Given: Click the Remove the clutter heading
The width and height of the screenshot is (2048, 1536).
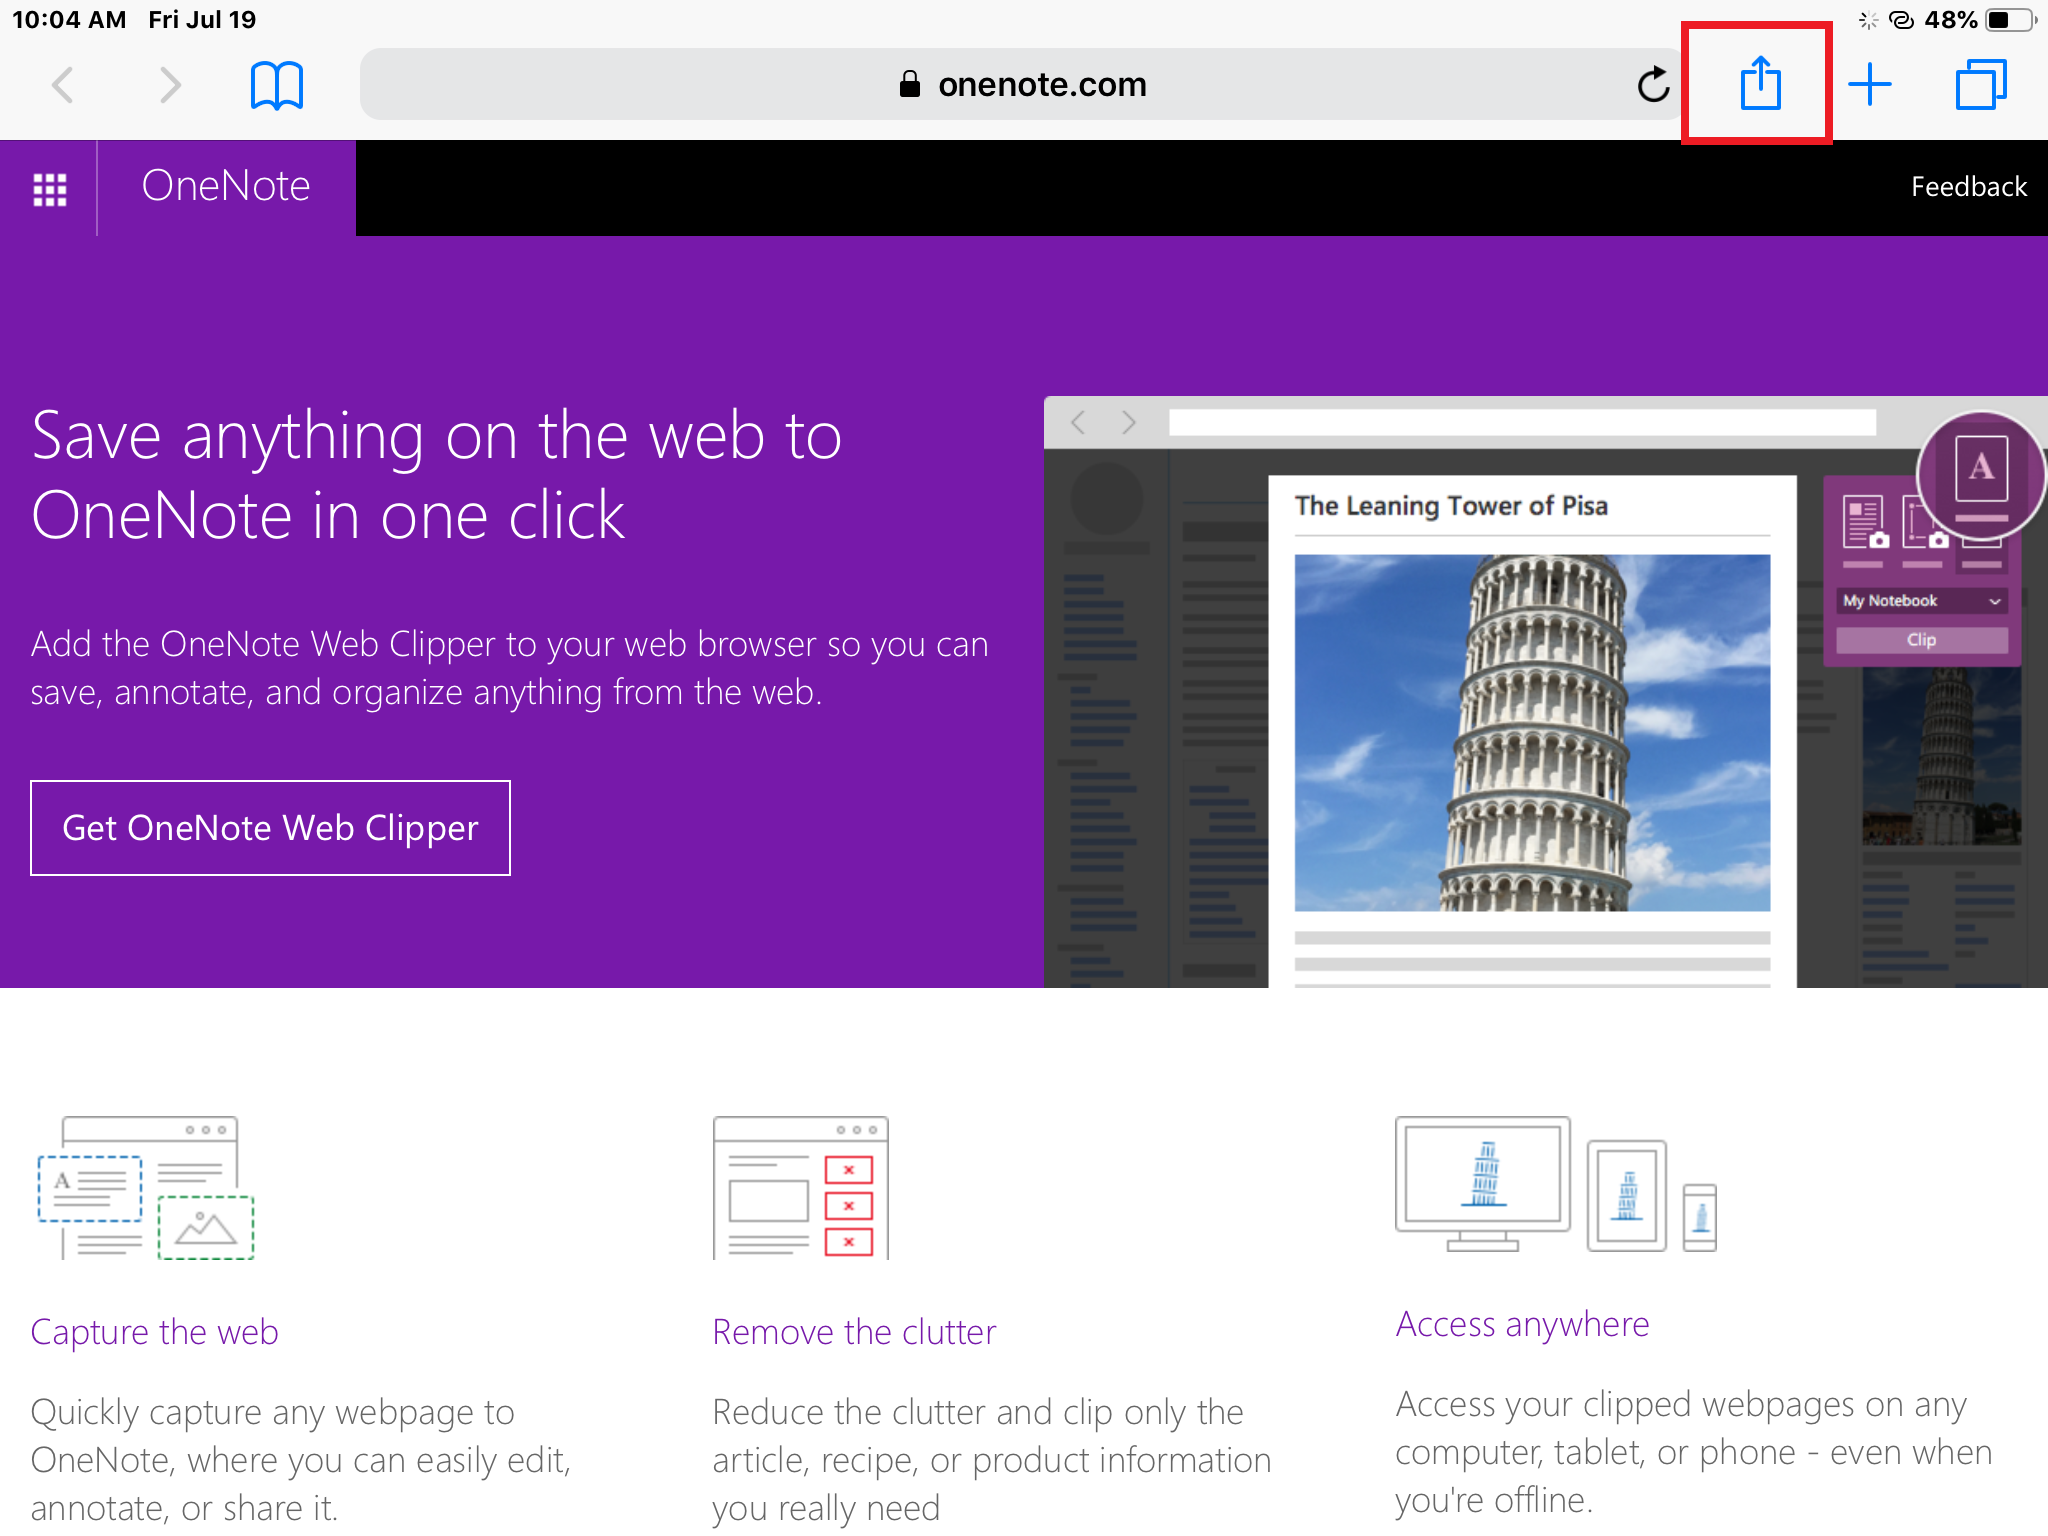Looking at the screenshot, I should [854, 1332].
